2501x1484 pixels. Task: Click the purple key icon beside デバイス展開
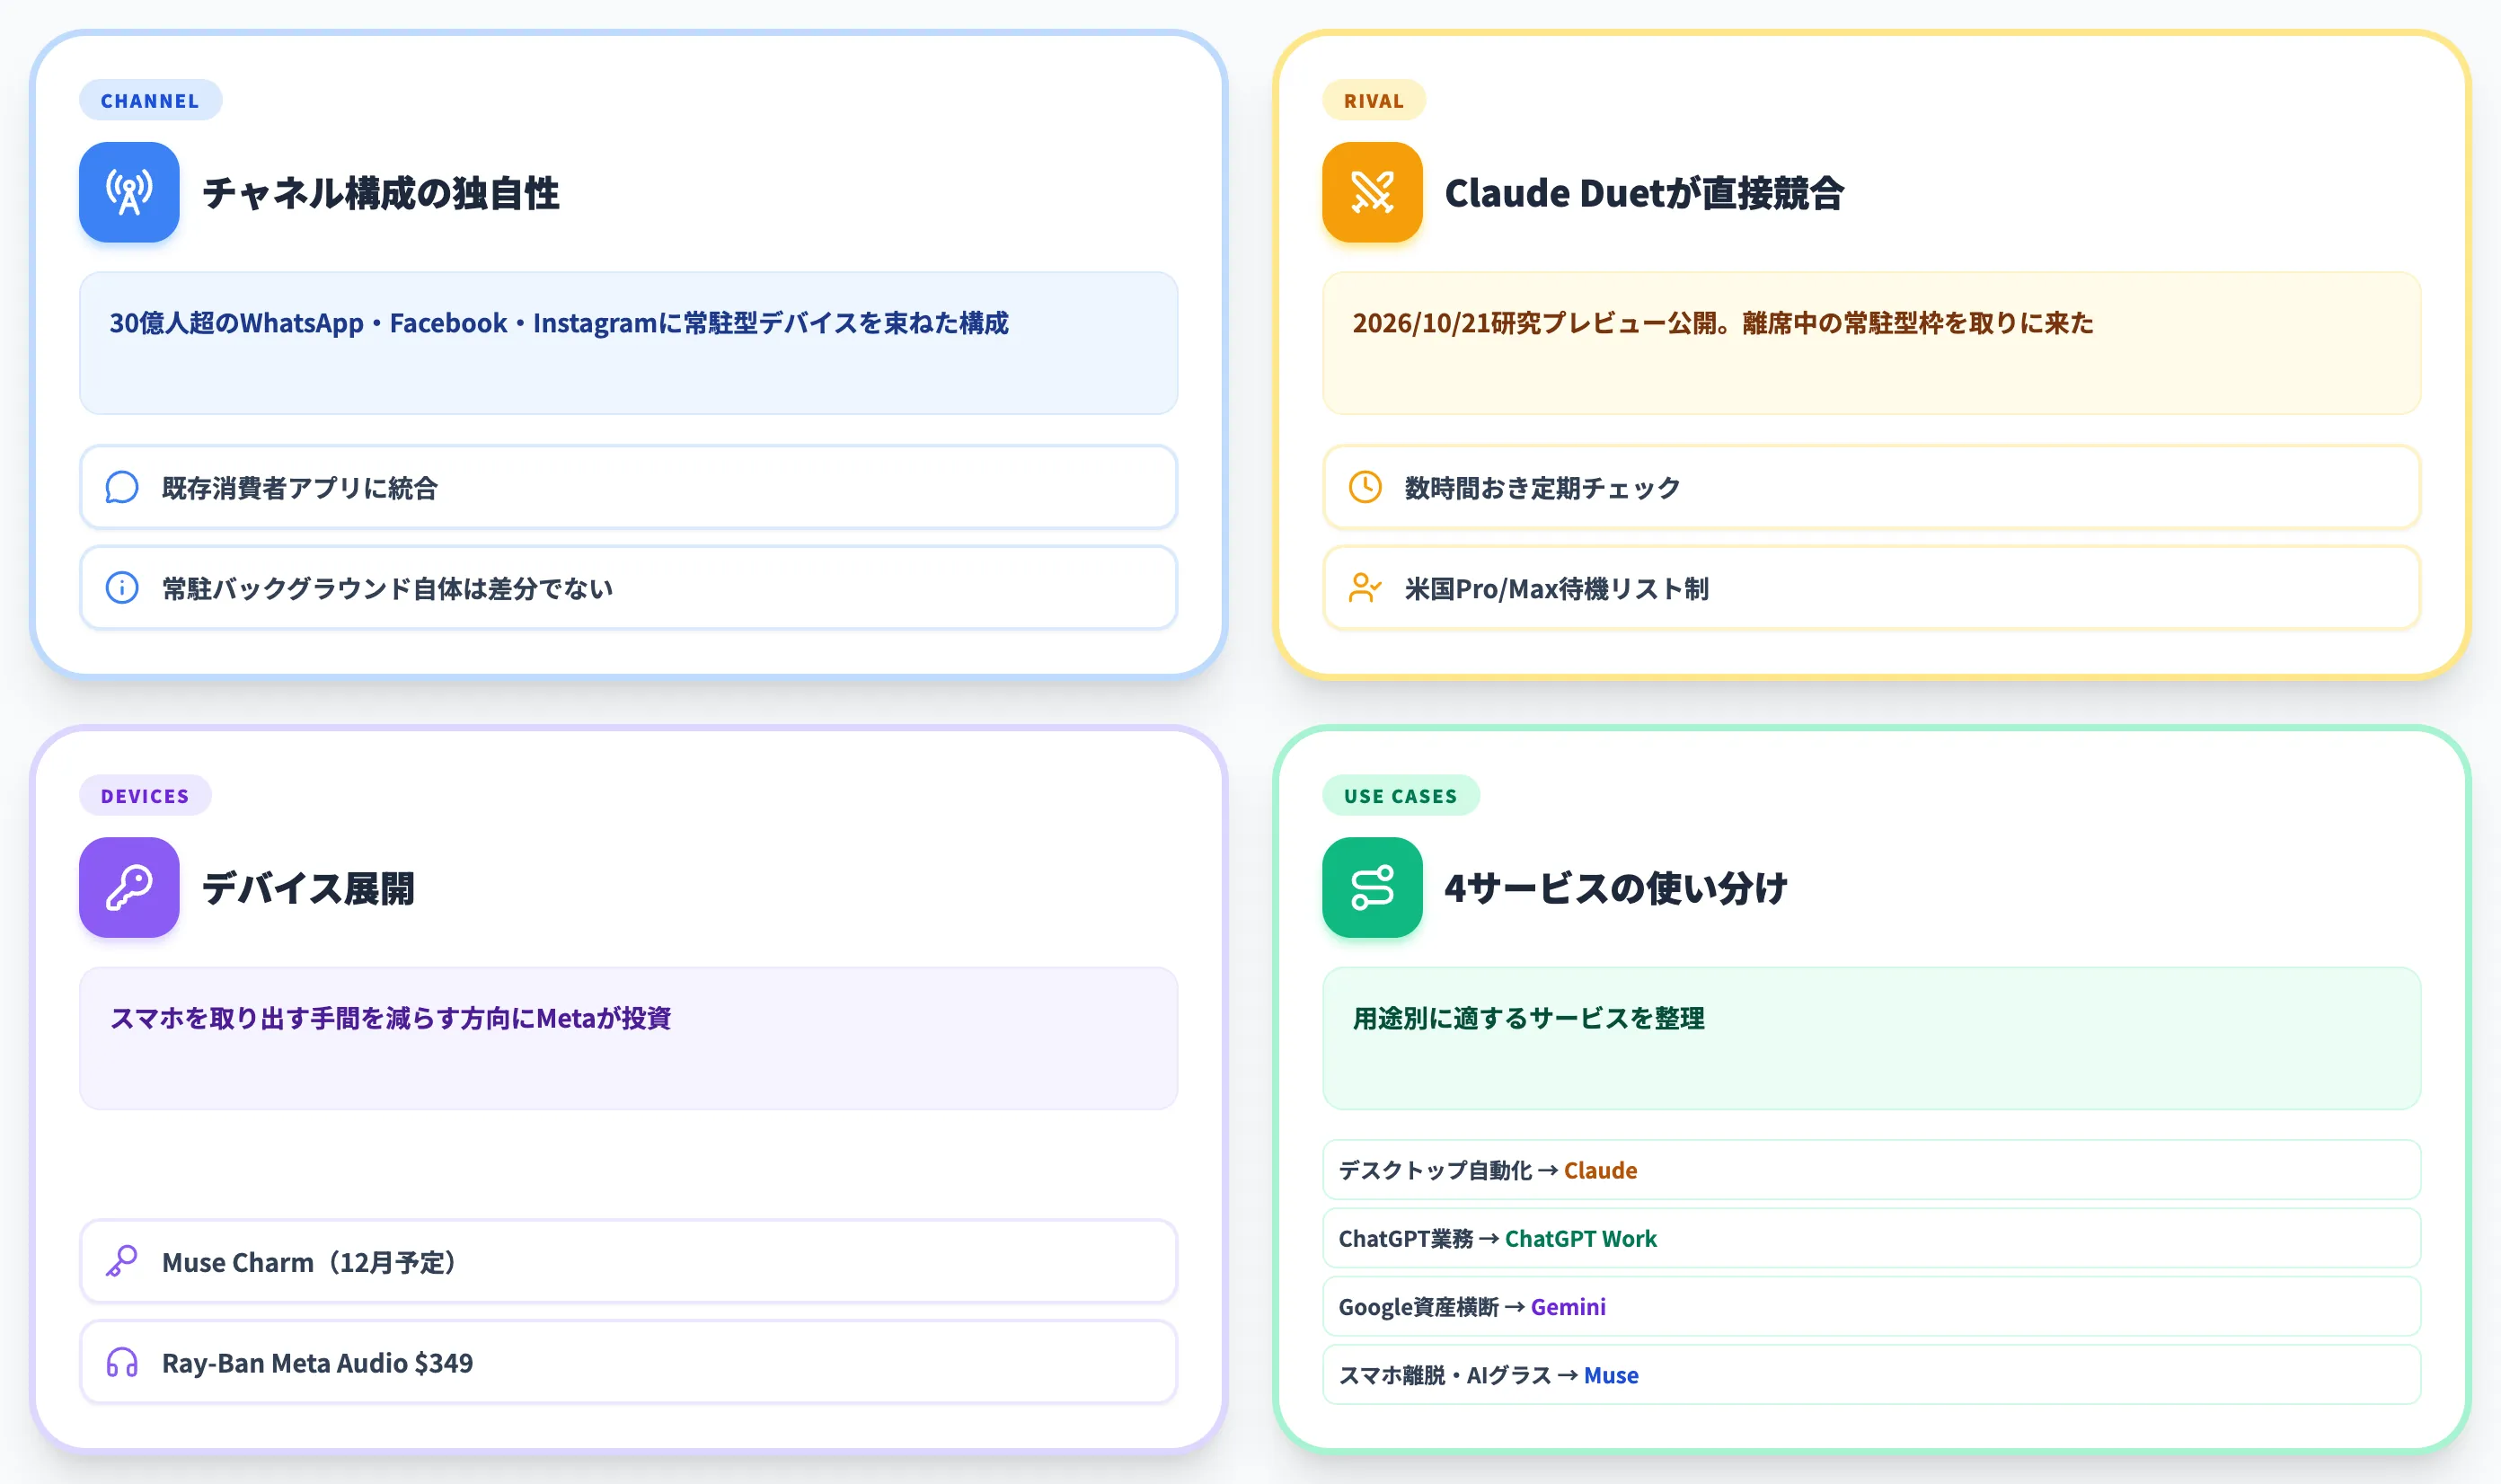pos(129,887)
